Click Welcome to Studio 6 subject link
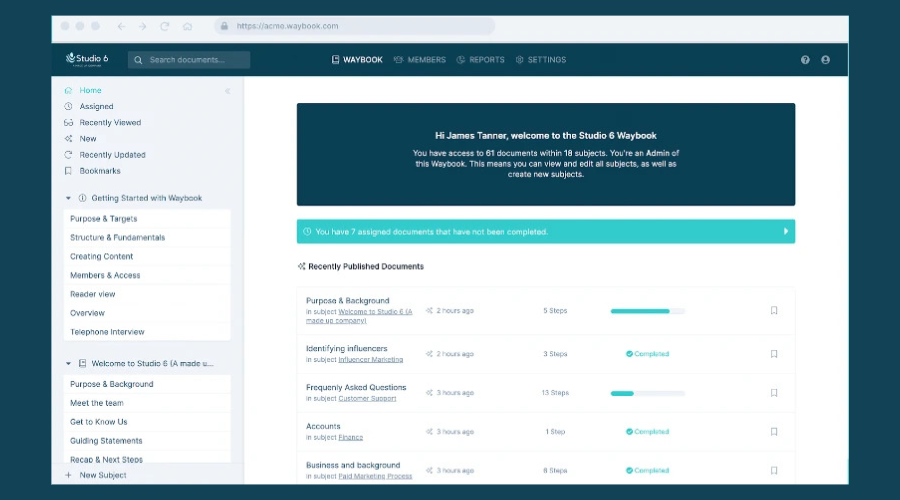Image resolution: width=900 pixels, height=500 pixels. 359,316
